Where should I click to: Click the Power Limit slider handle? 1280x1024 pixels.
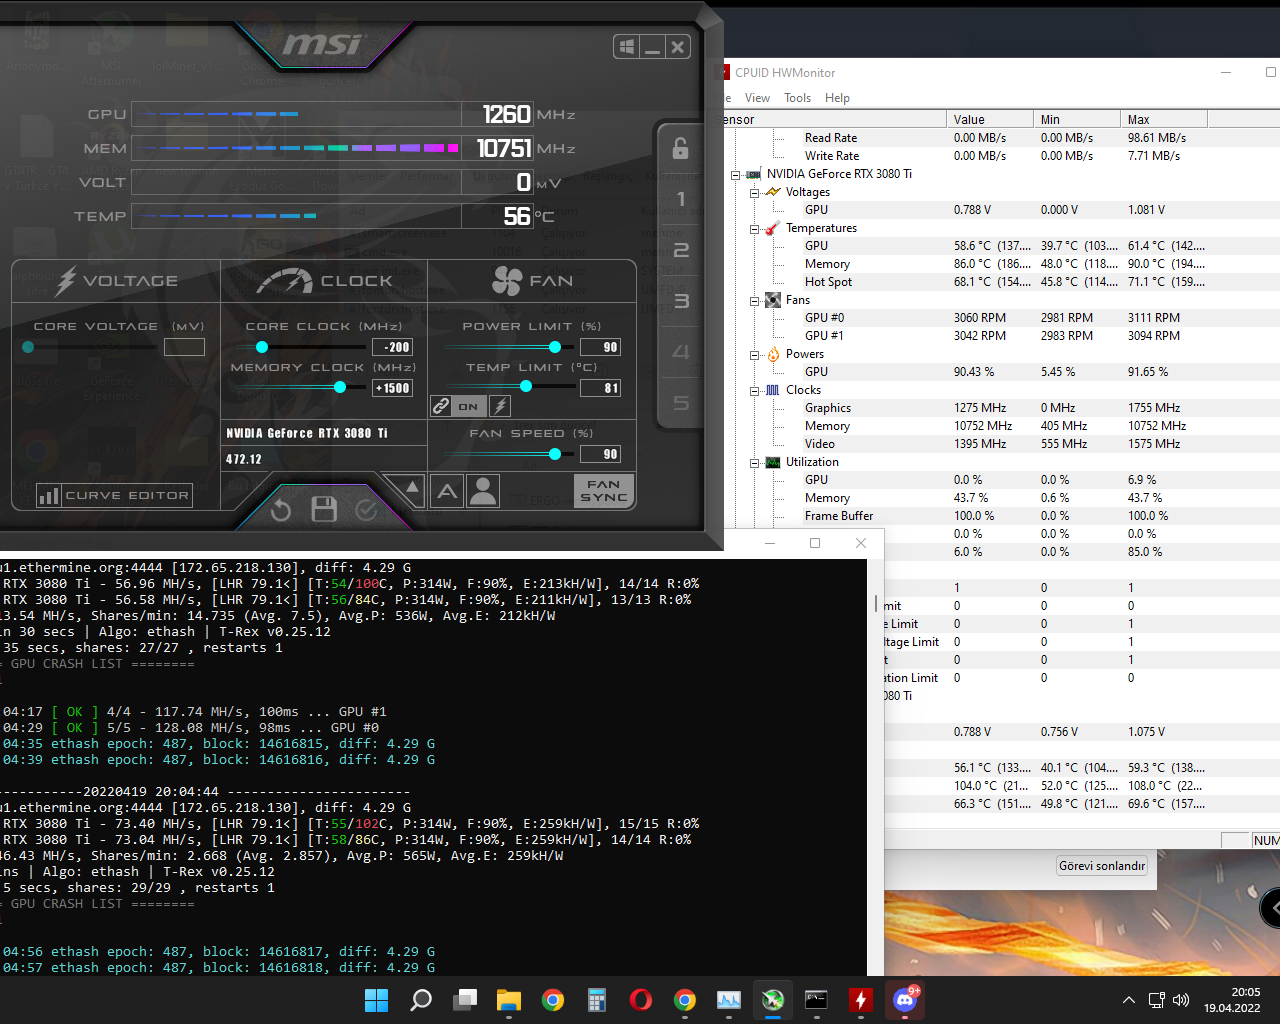click(x=555, y=347)
